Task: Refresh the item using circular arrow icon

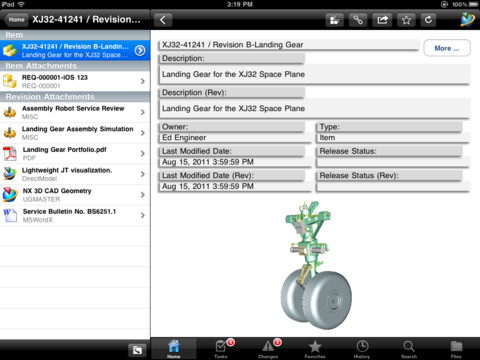Action: tap(428, 20)
